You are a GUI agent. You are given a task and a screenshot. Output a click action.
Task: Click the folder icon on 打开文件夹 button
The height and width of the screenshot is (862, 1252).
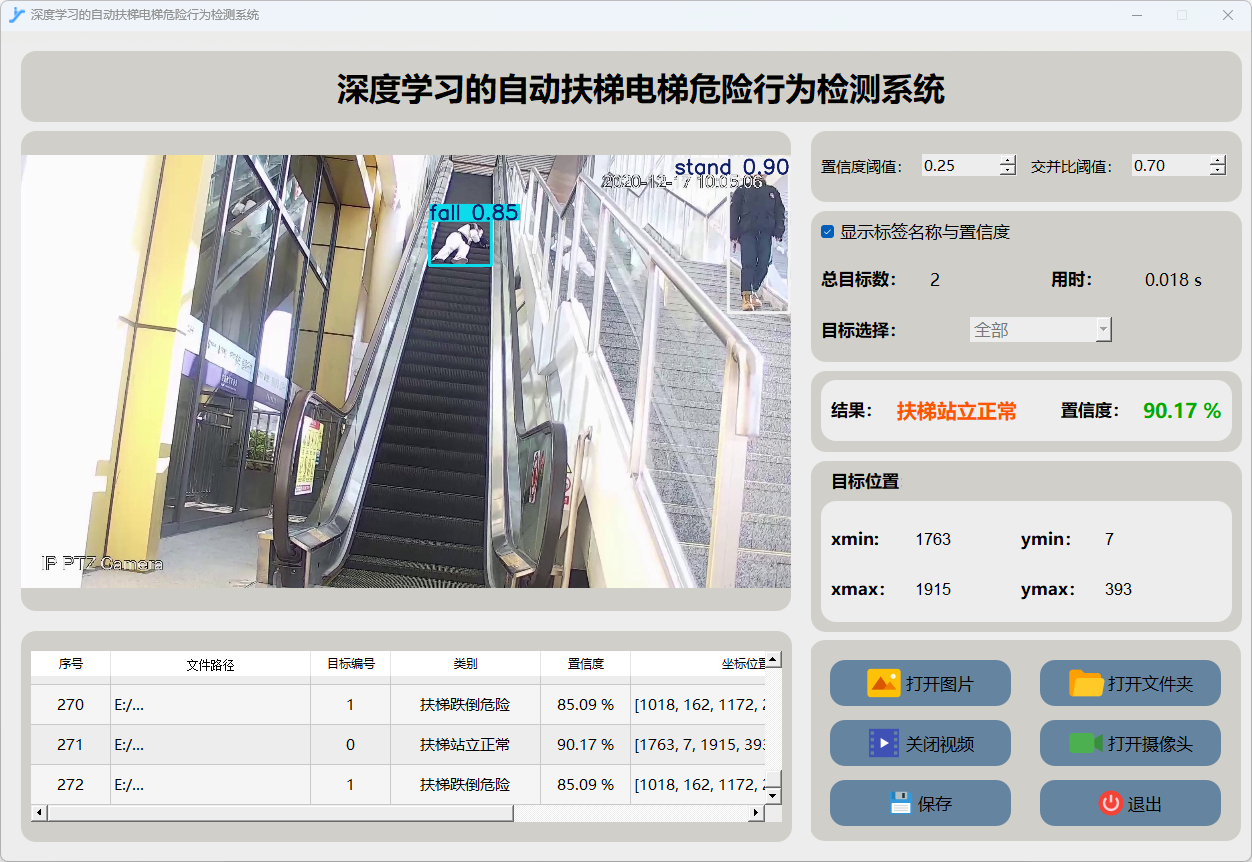[1086, 684]
